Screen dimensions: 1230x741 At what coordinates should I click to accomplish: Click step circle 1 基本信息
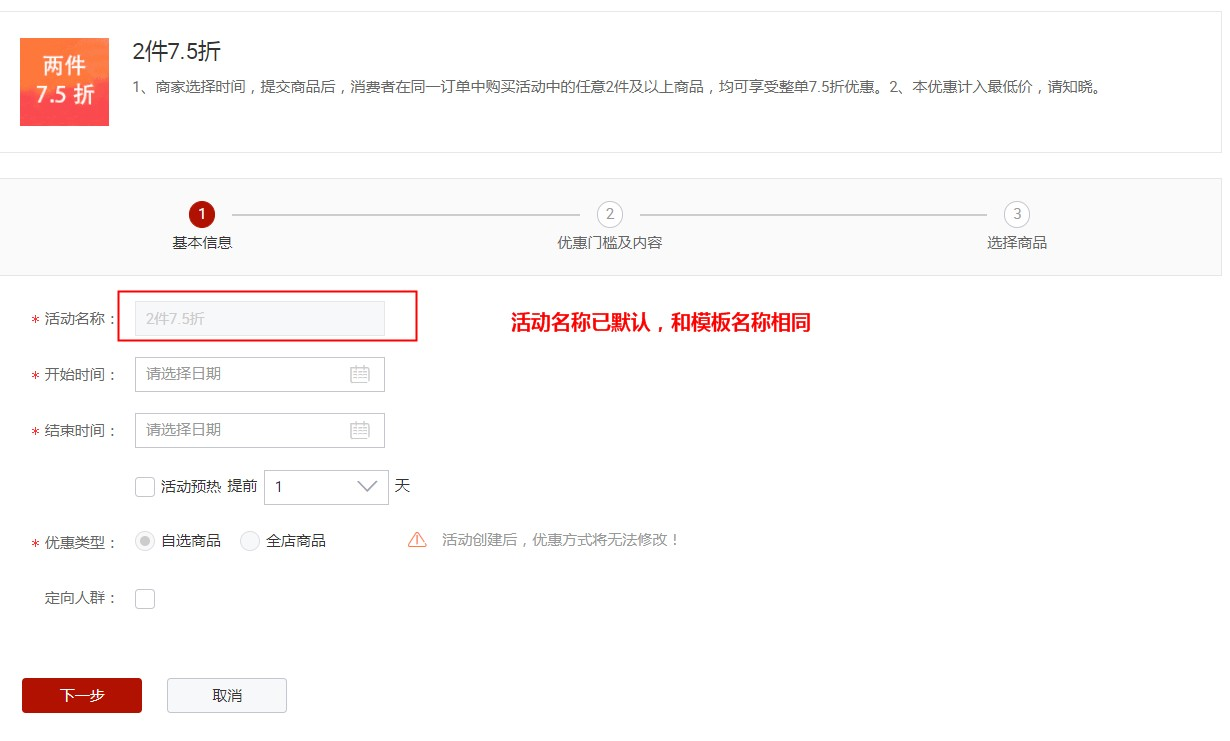(x=201, y=214)
